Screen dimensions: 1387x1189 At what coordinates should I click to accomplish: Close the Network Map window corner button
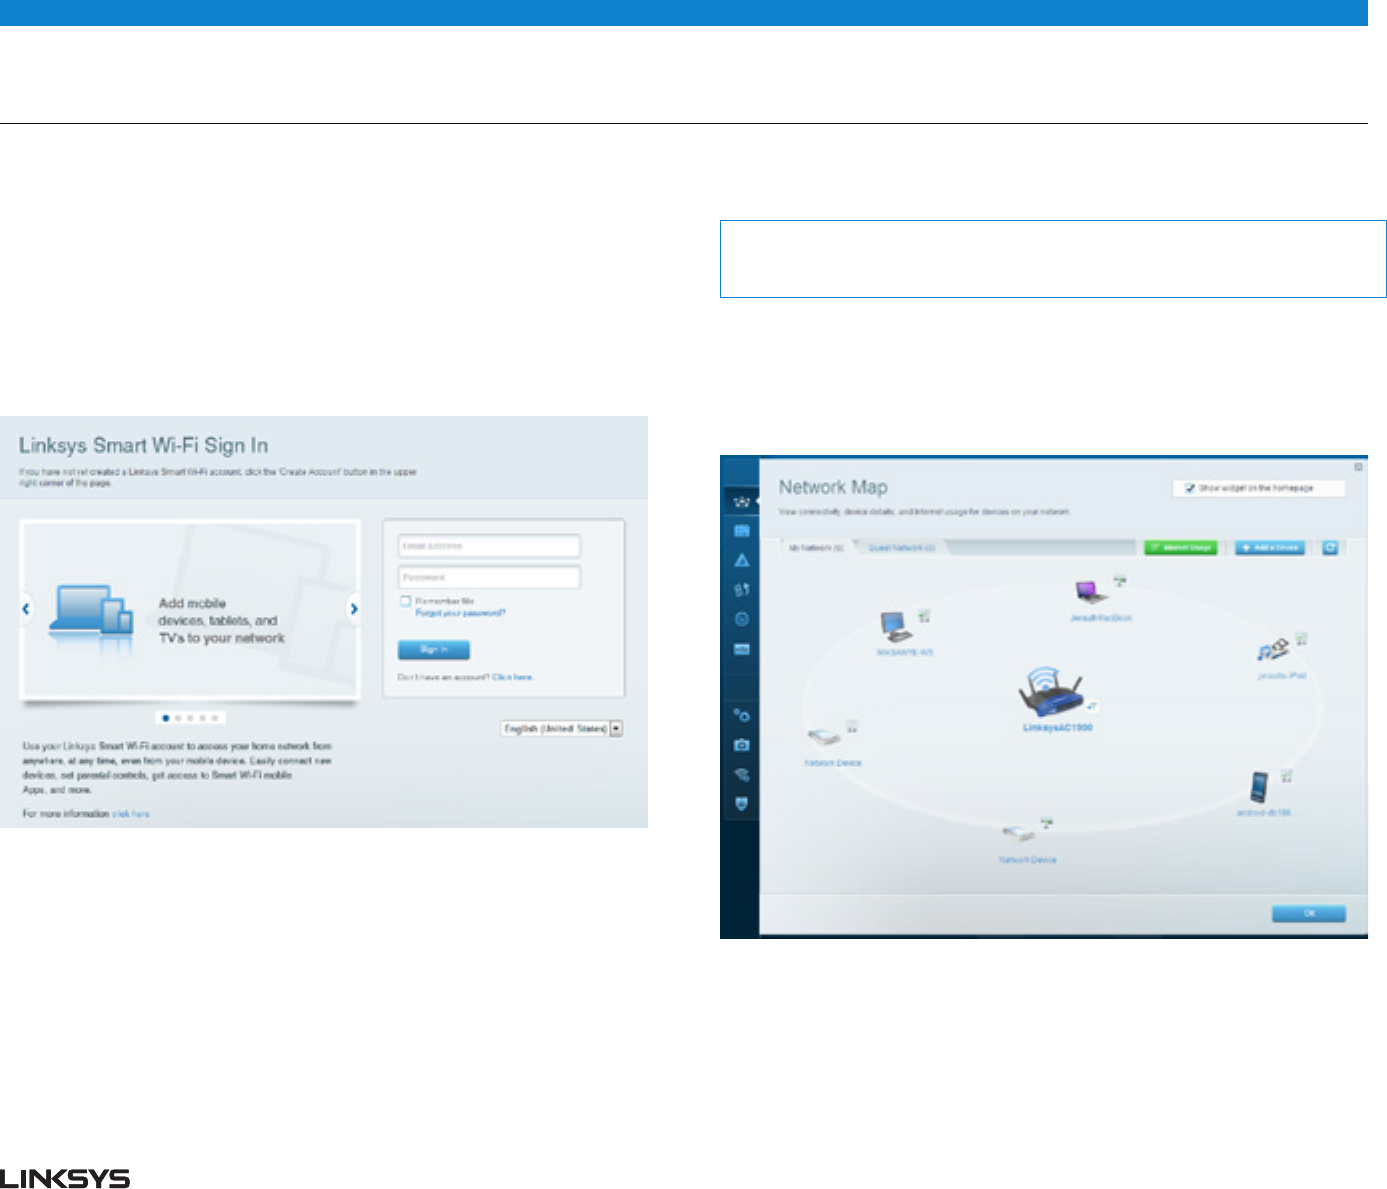pos(1358,467)
